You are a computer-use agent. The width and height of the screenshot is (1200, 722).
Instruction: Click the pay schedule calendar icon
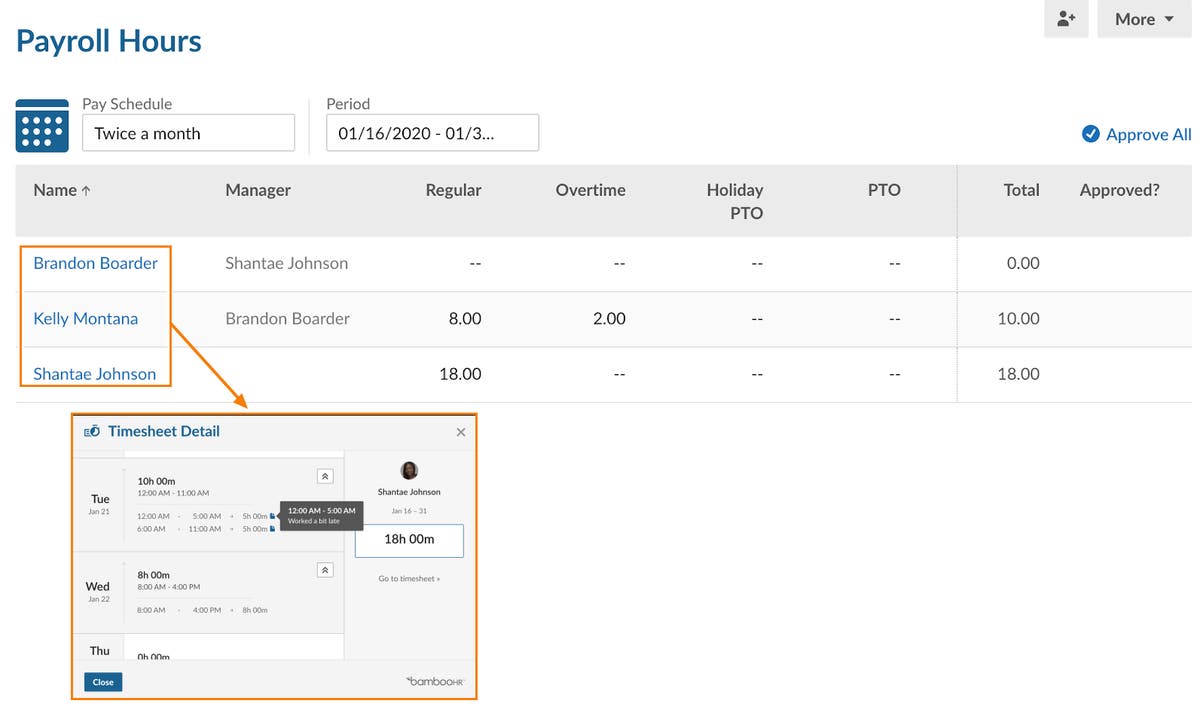coord(42,126)
